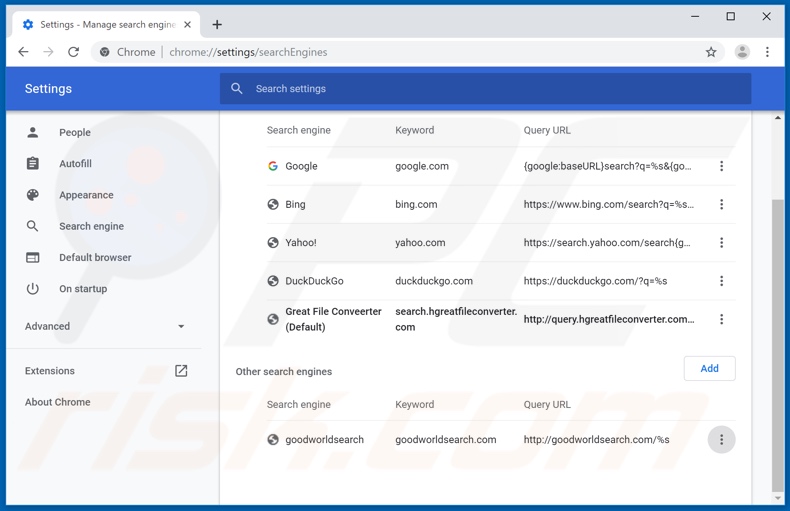Open more actions for Yahoo! search engine
This screenshot has height=511, width=790.
(721, 243)
